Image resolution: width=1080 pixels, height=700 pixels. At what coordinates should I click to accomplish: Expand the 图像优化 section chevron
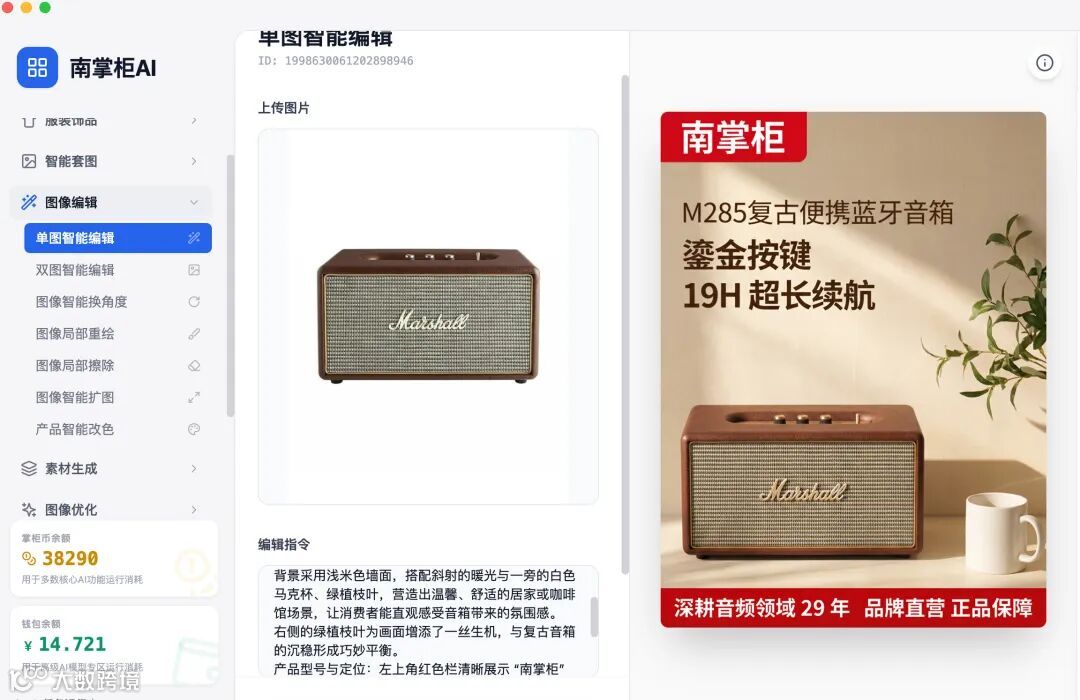pos(194,510)
